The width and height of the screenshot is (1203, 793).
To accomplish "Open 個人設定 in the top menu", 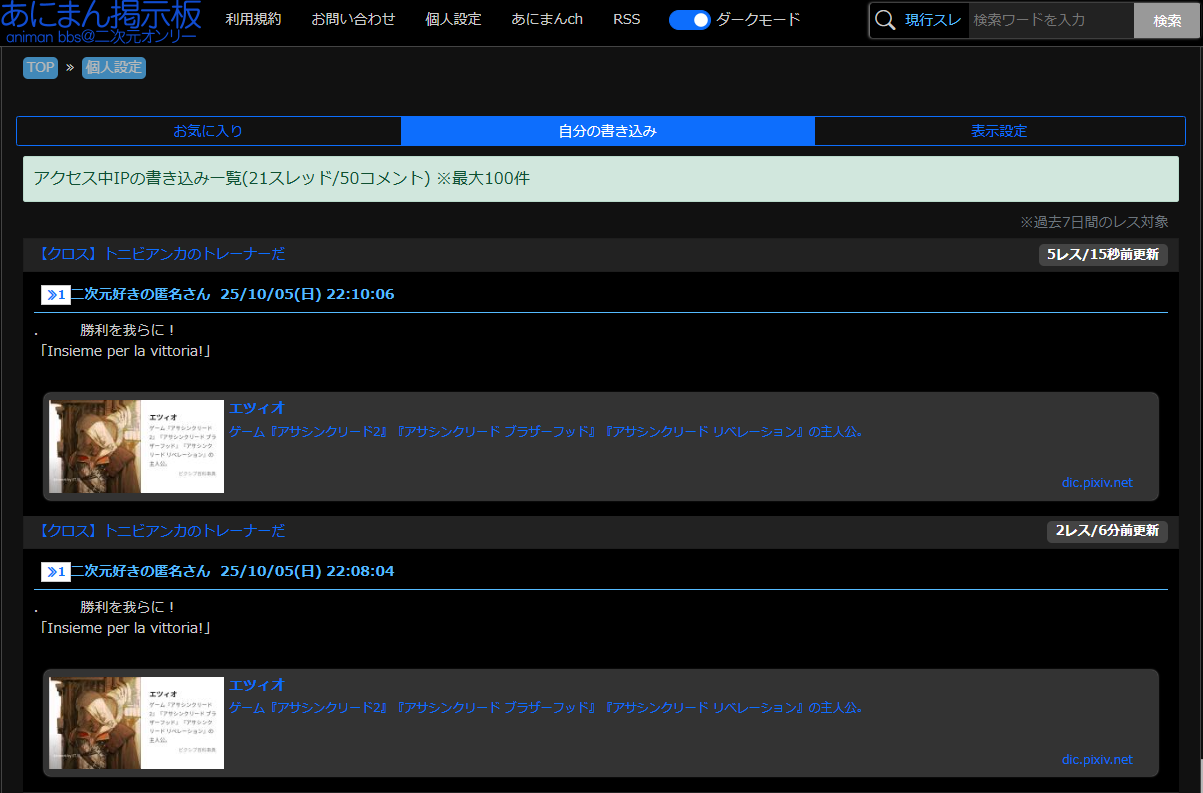I will [453, 20].
